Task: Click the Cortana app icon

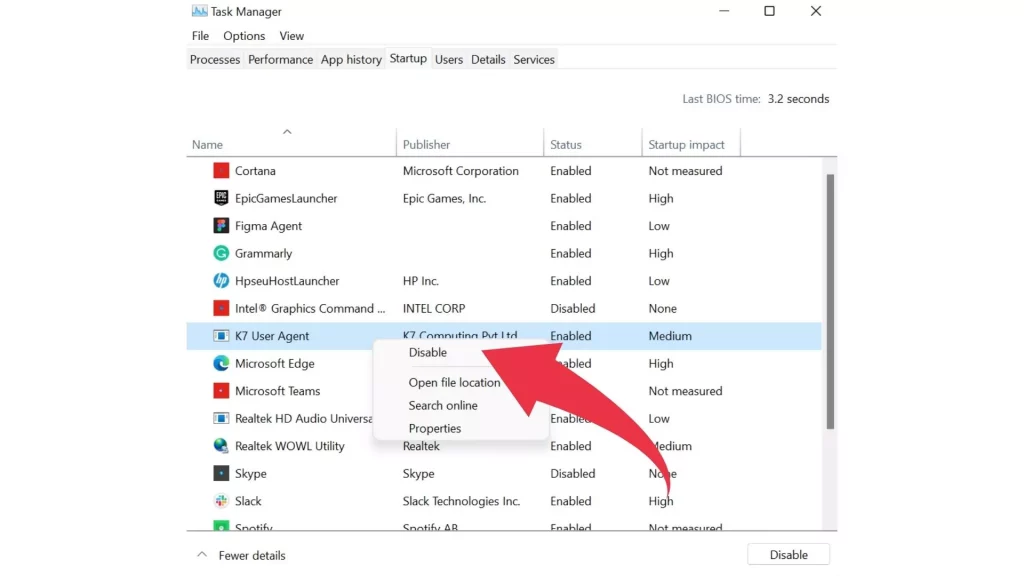Action: [221, 171]
